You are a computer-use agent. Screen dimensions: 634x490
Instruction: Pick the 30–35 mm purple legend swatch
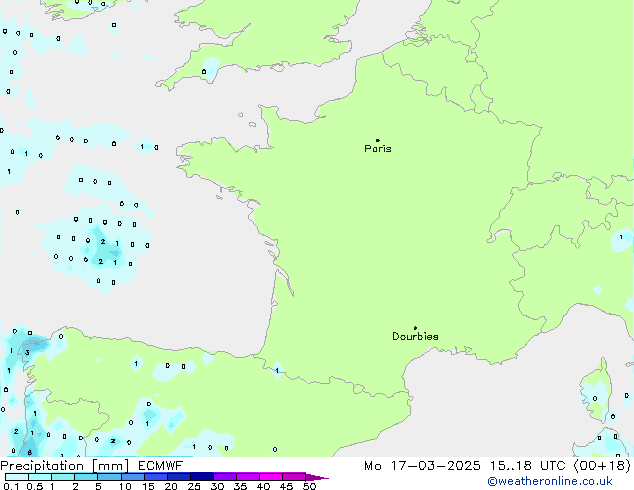(x=225, y=477)
